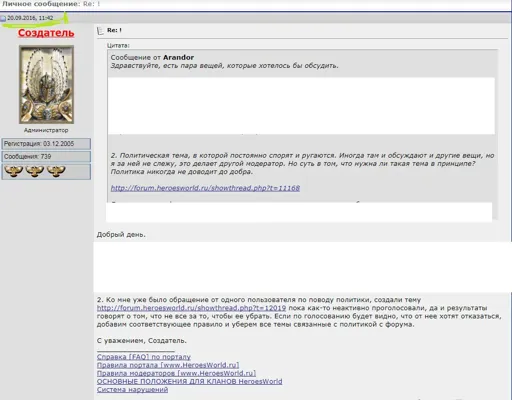Click the quoted author name Arandor

point(178,57)
